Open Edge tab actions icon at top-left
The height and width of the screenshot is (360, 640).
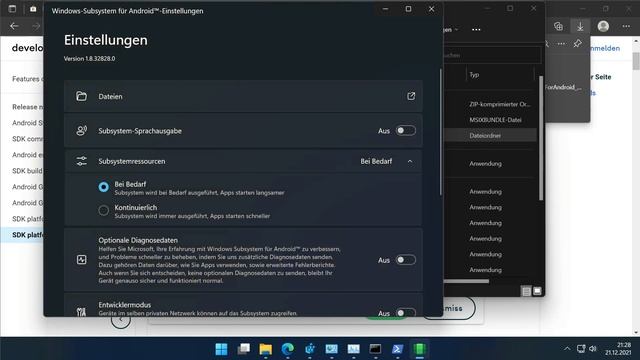(x=12, y=9)
